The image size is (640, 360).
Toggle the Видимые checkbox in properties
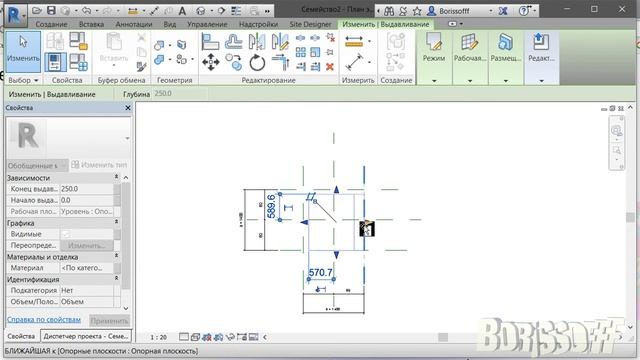(x=66, y=234)
